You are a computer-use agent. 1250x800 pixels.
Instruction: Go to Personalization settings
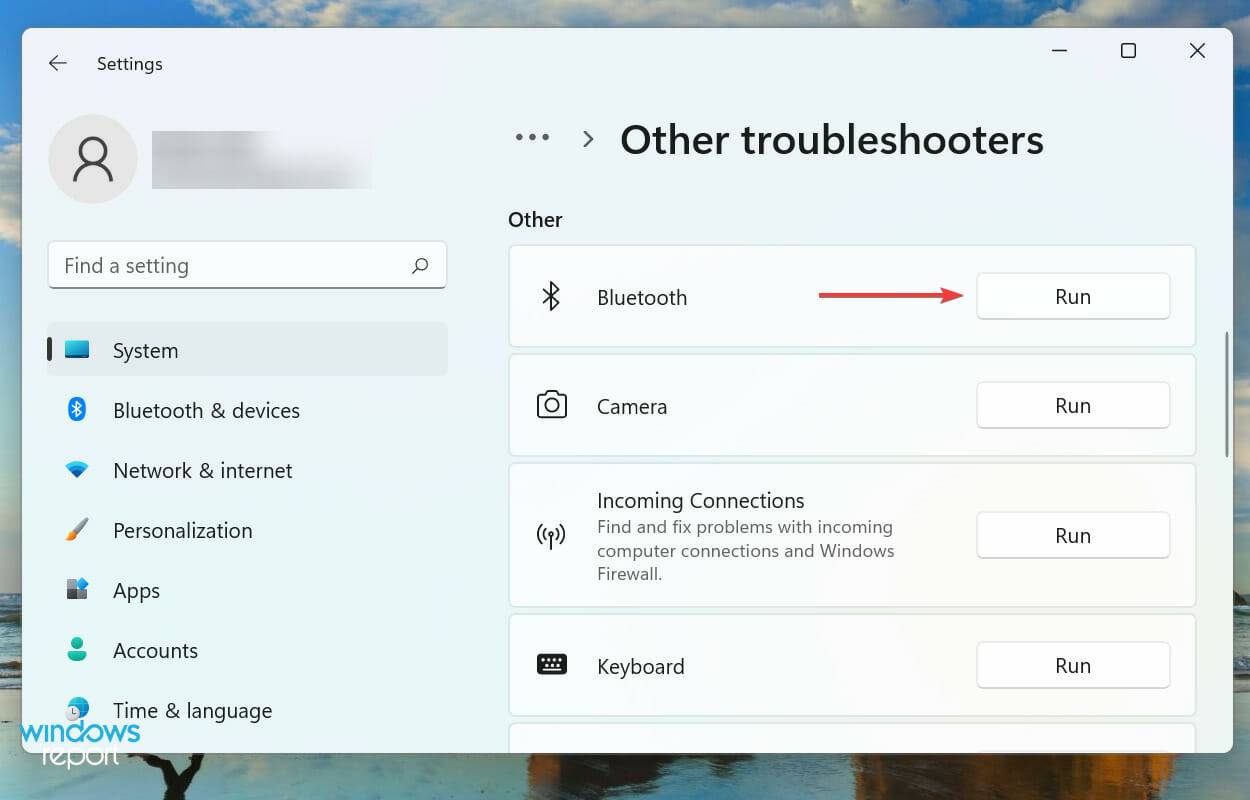point(182,530)
